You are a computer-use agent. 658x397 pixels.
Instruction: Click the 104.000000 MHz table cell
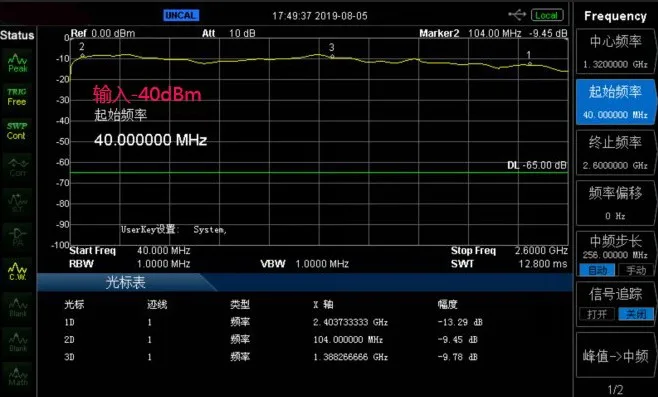pos(348,340)
